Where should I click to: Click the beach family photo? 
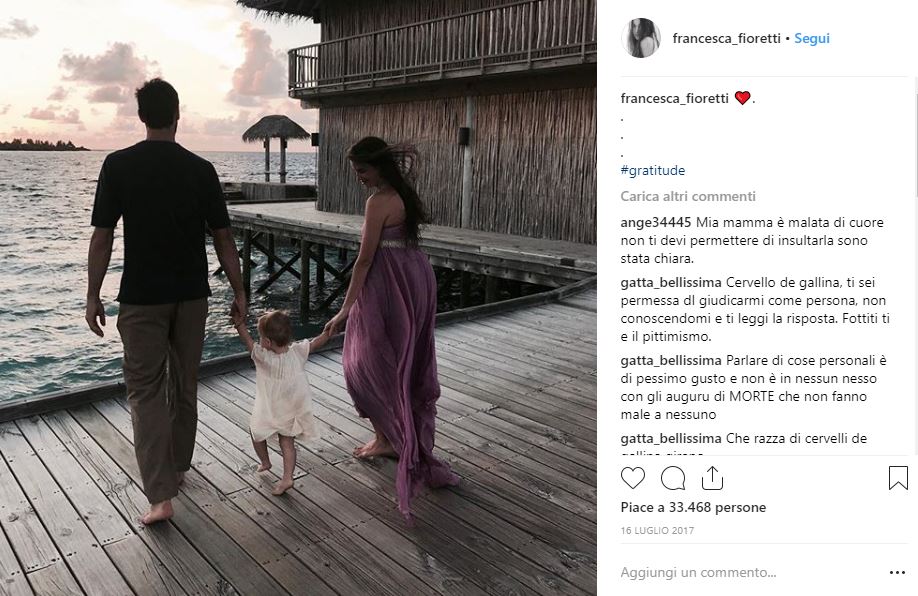298,298
